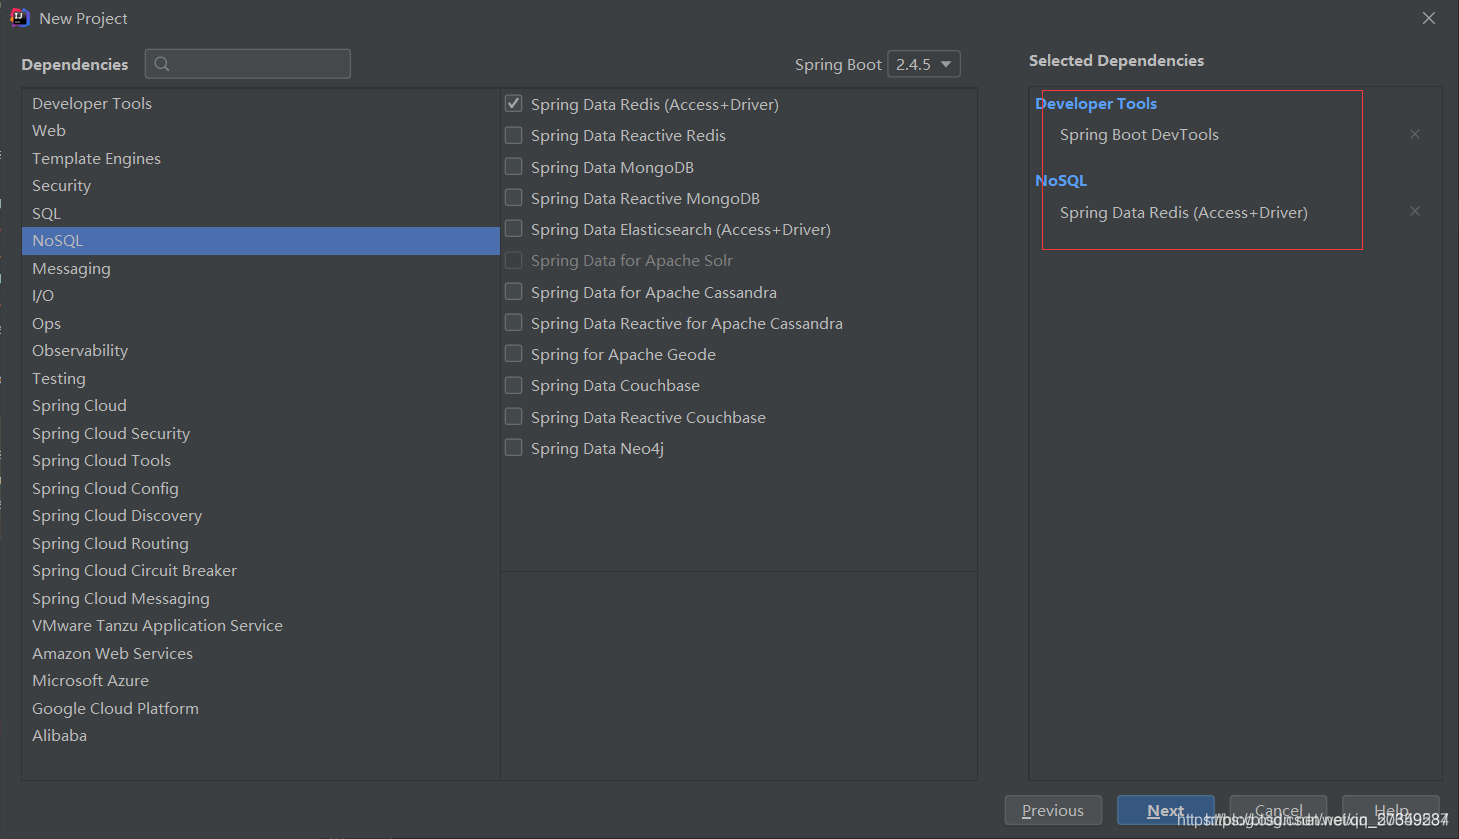Viewport: 1459px width, 839px height.
Task: Check Spring Data MongoDB
Action: (513, 166)
